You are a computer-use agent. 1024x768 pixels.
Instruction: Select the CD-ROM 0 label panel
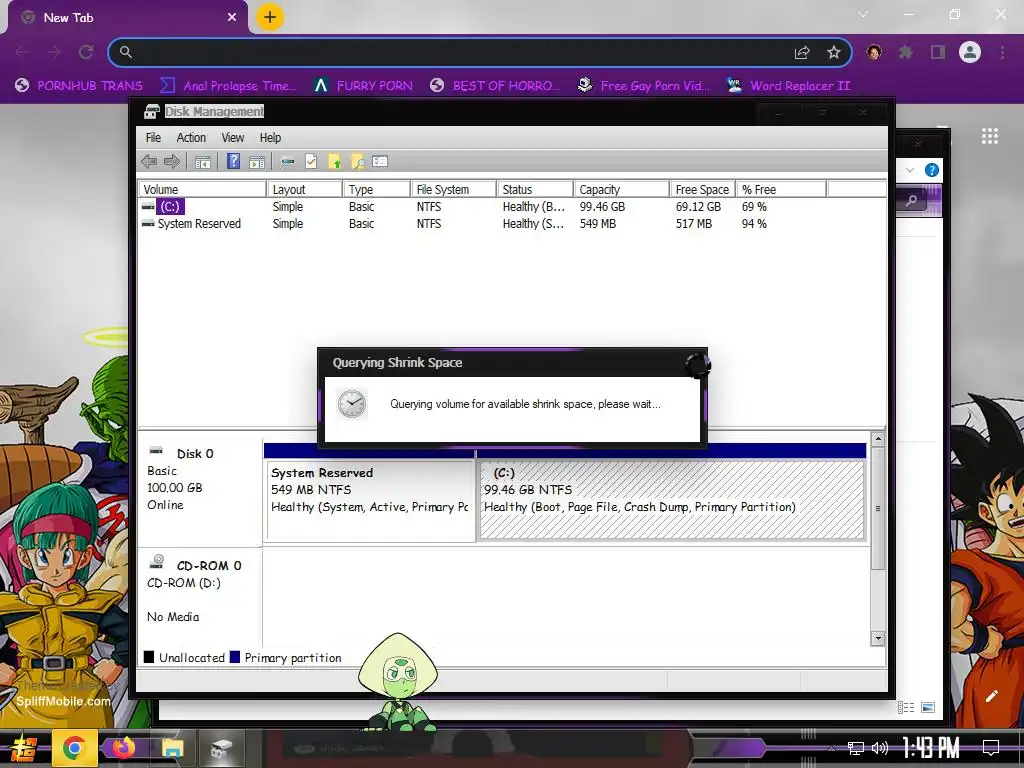[x=199, y=596]
